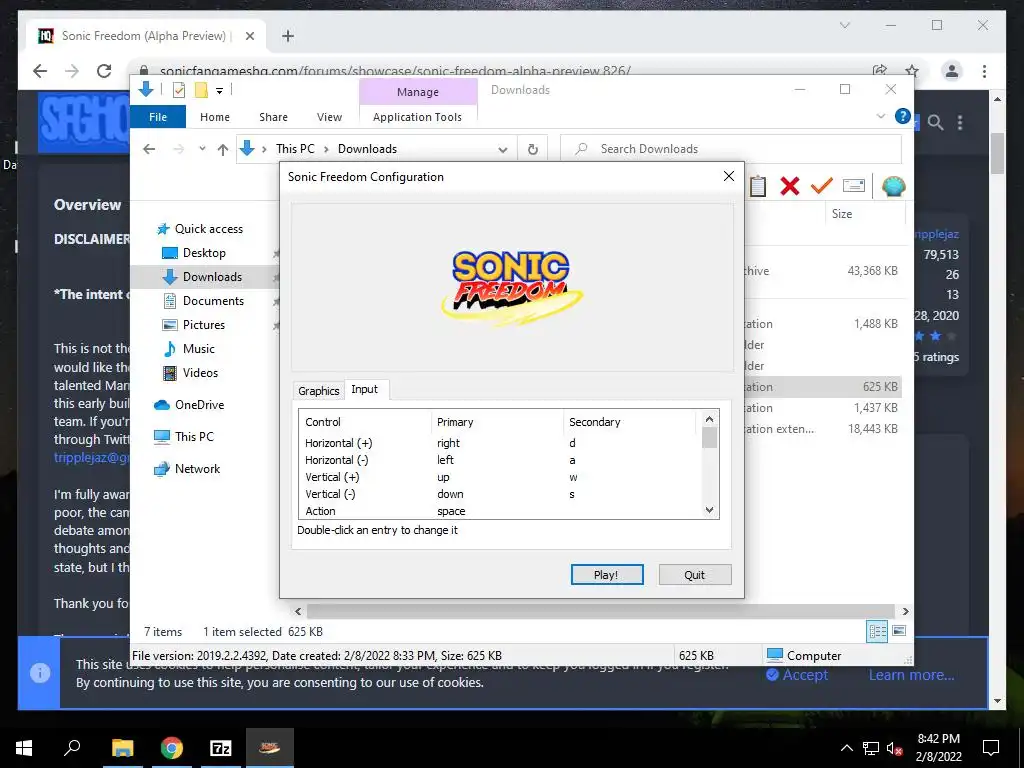
Task: Click the clipboard paste icon
Action: point(758,186)
